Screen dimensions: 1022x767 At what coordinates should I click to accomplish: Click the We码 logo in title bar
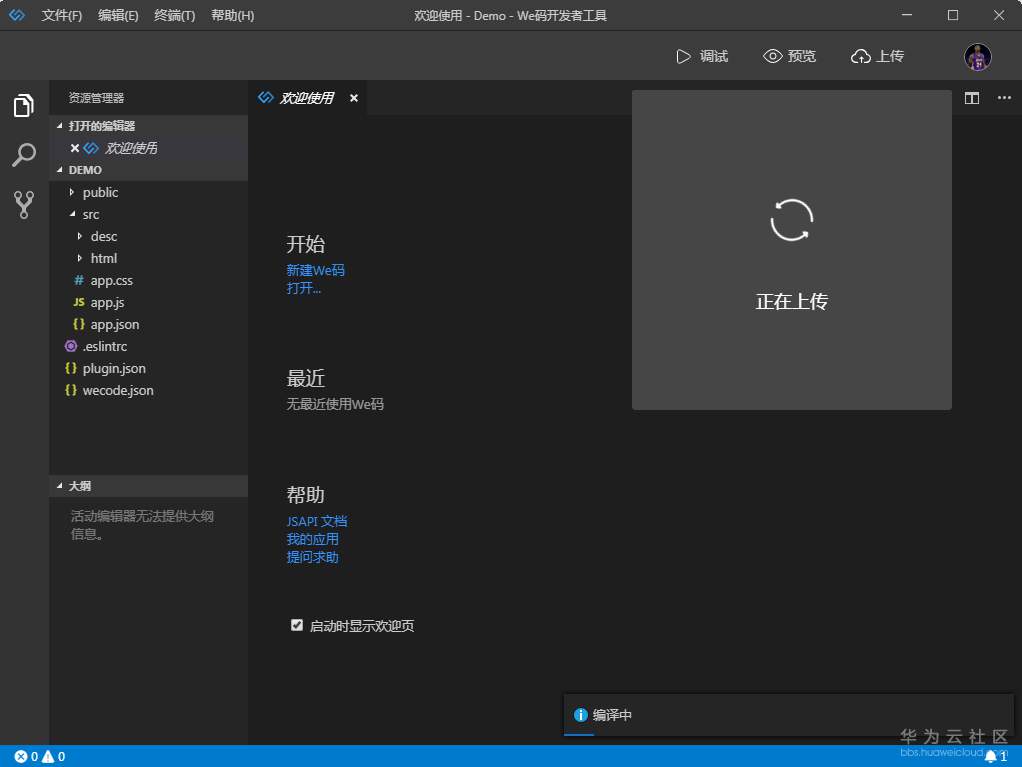coord(17,15)
